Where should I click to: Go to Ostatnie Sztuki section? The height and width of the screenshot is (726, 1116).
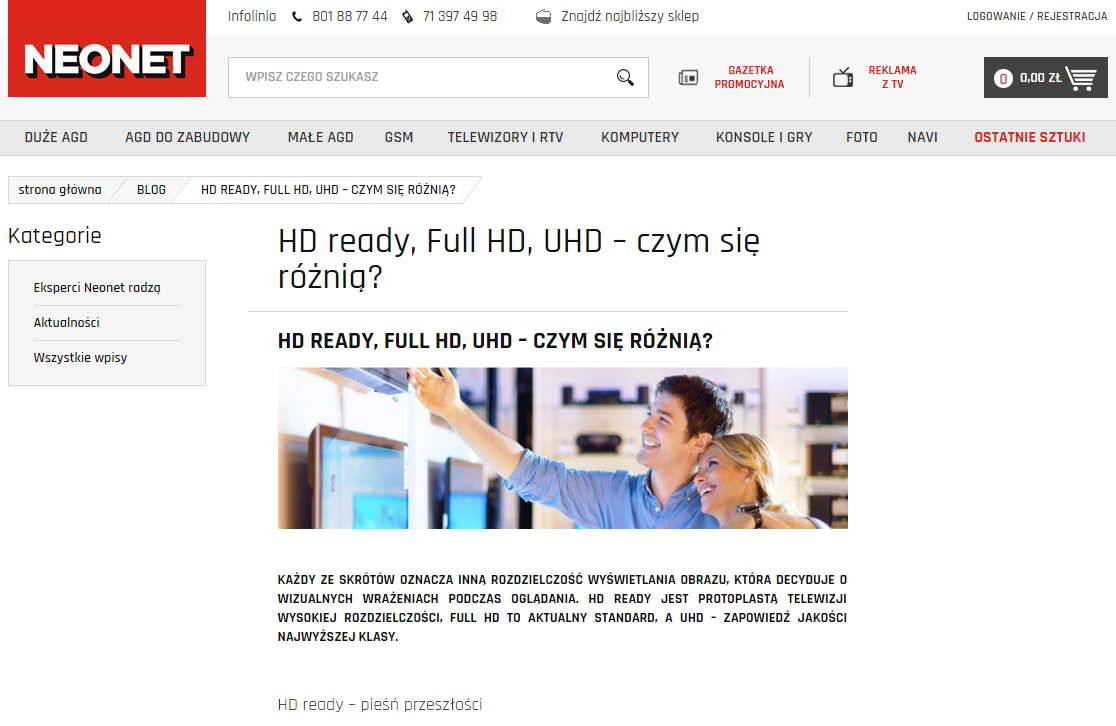[x=1029, y=137]
